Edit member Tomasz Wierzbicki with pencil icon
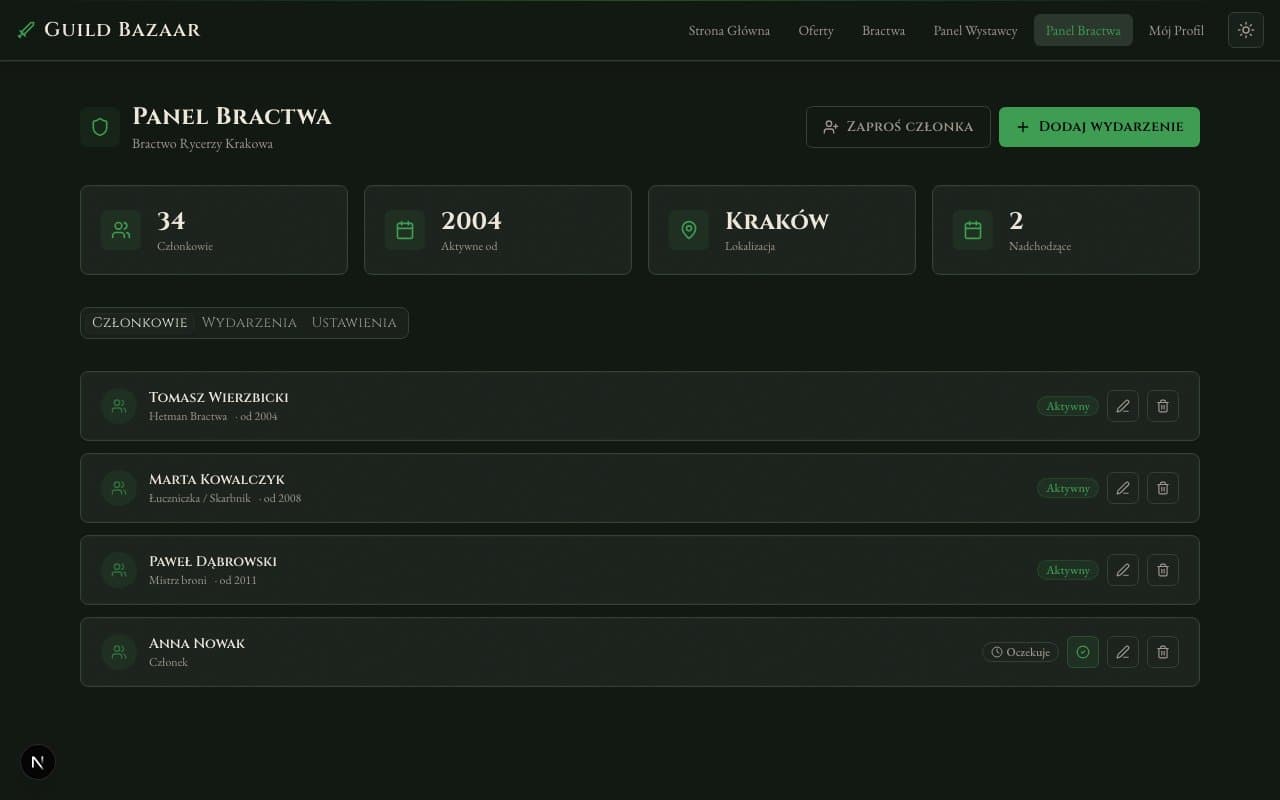This screenshot has width=1280, height=800. coord(1123,406)
